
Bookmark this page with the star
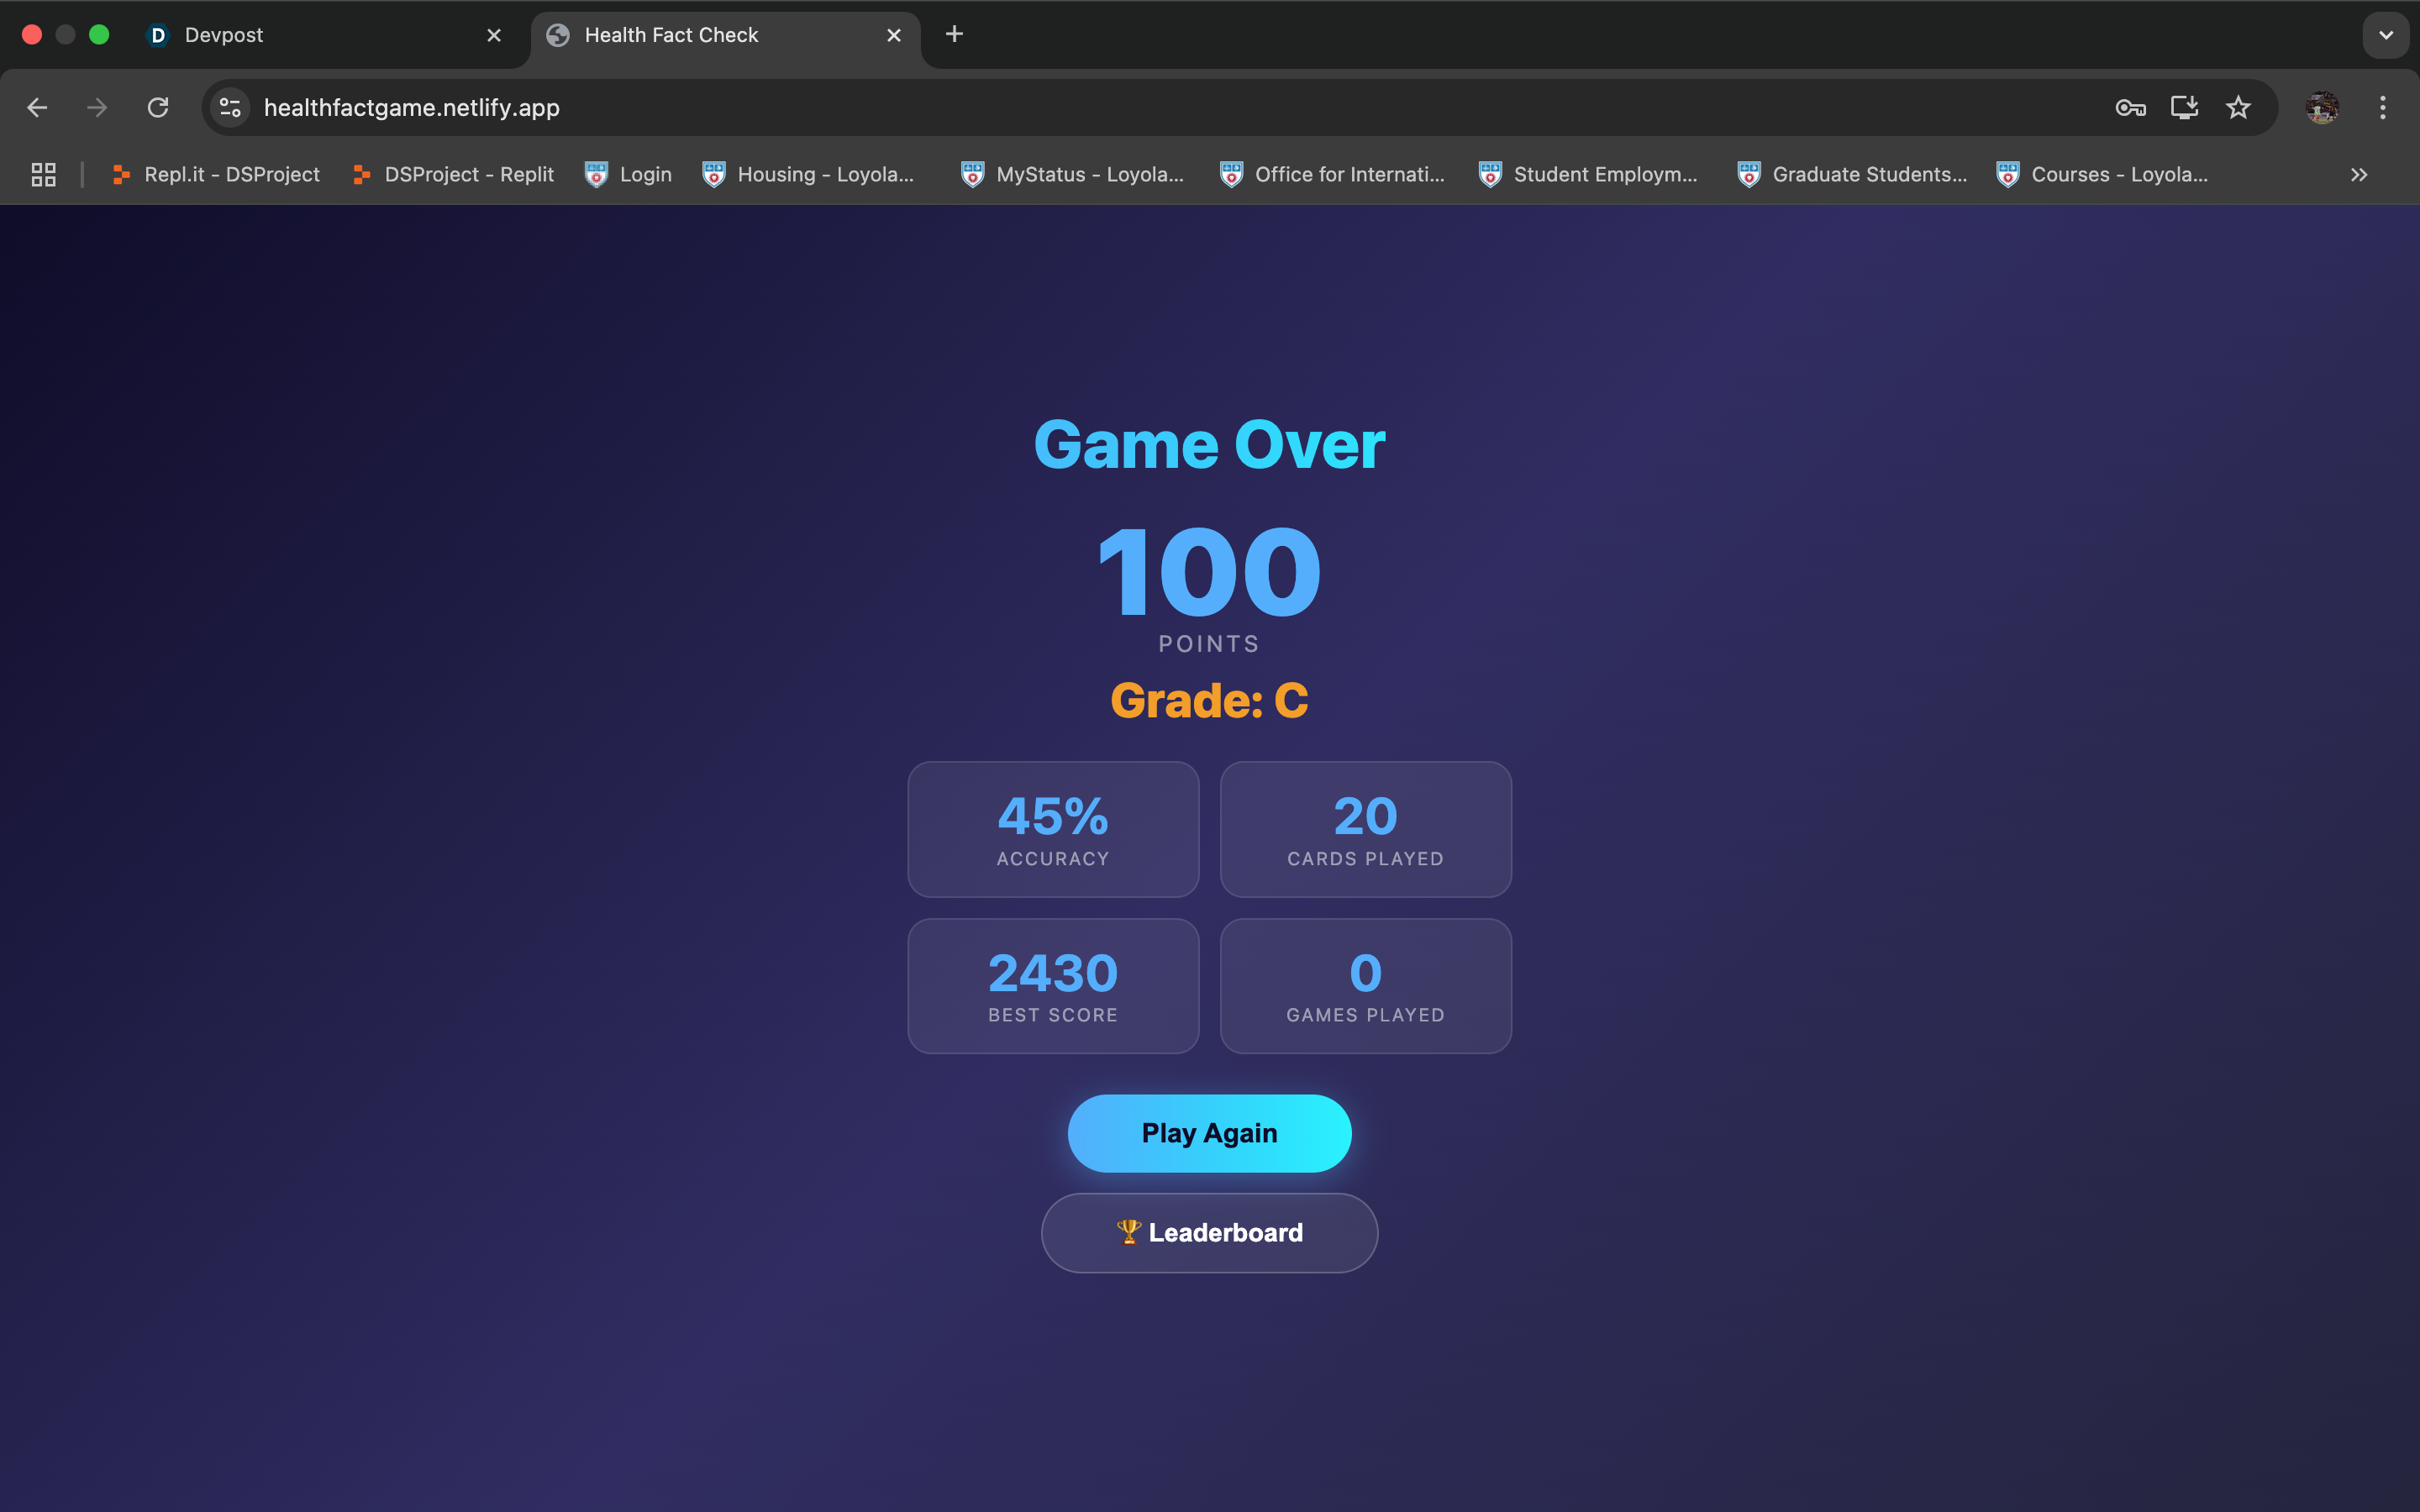2238,107
